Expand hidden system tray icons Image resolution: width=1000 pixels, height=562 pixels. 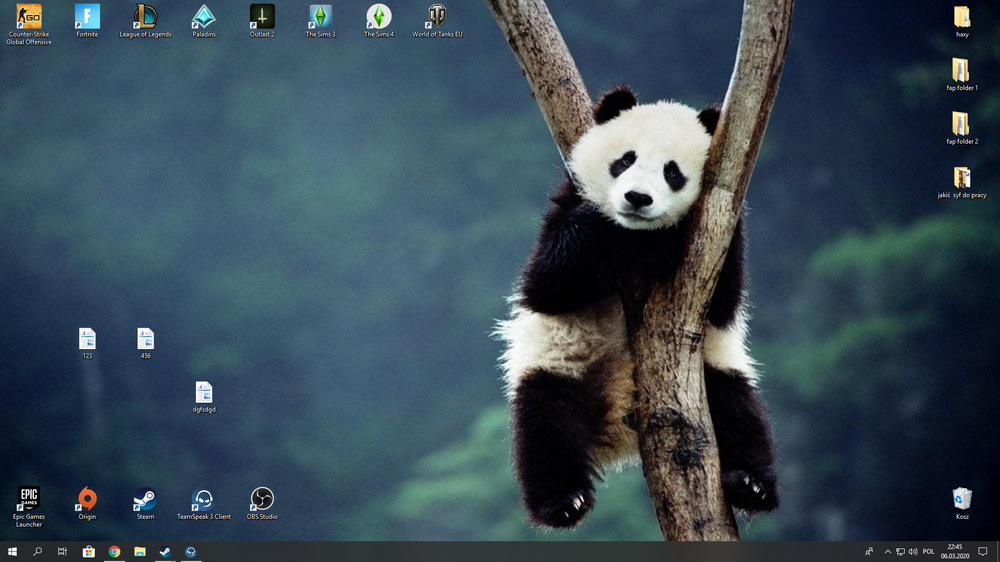(888, 552)
